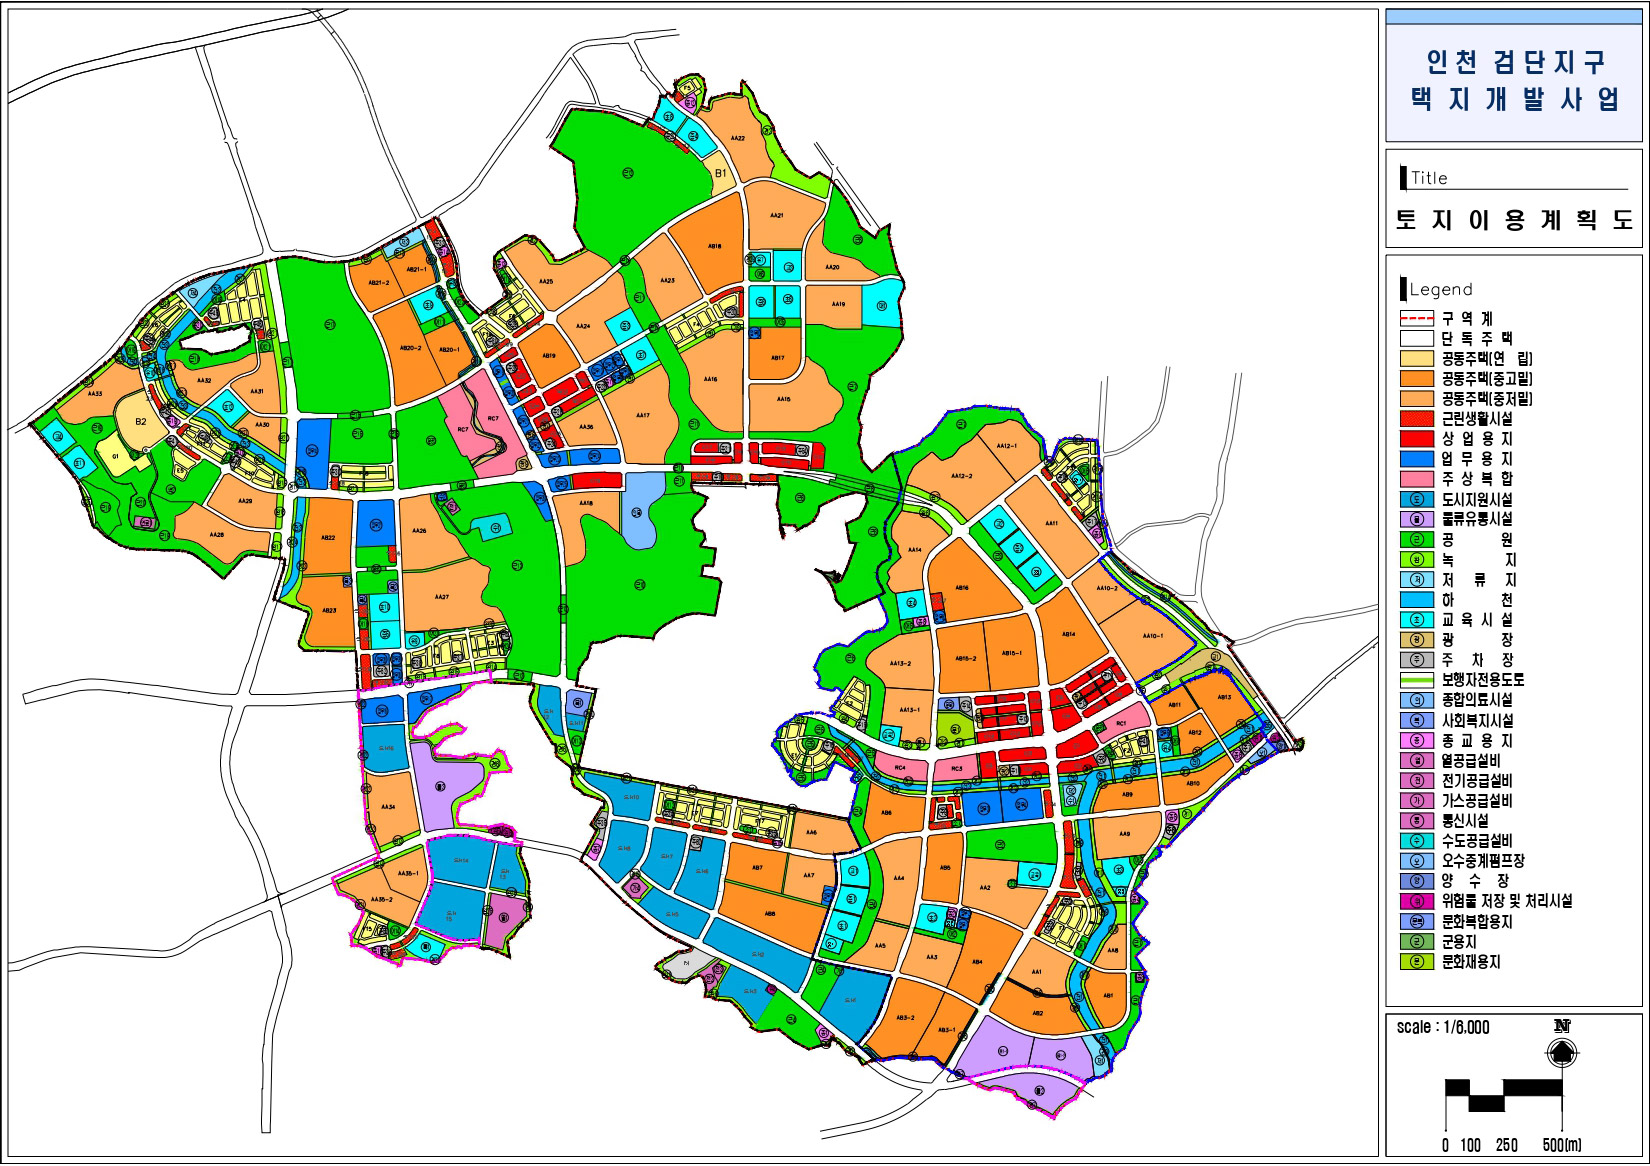Click the 구역계 red dashed line sample

[1416, 318]
